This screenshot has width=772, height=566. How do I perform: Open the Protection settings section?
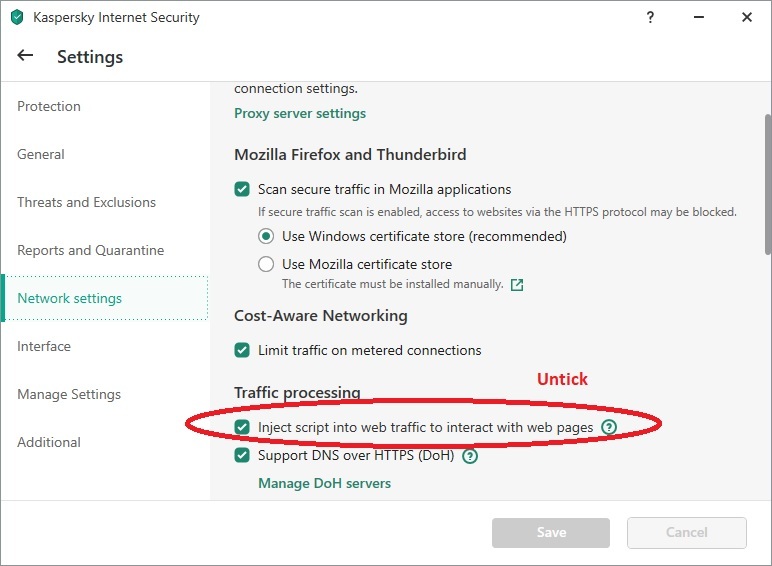[x=49, y=106]
